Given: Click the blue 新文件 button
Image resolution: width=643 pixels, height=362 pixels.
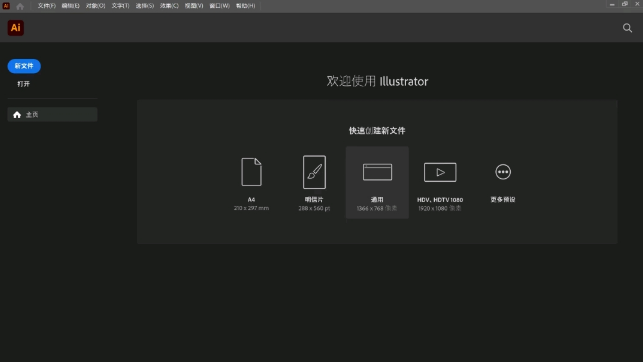Looking at the screenshot, I should (x=24, y=66).
